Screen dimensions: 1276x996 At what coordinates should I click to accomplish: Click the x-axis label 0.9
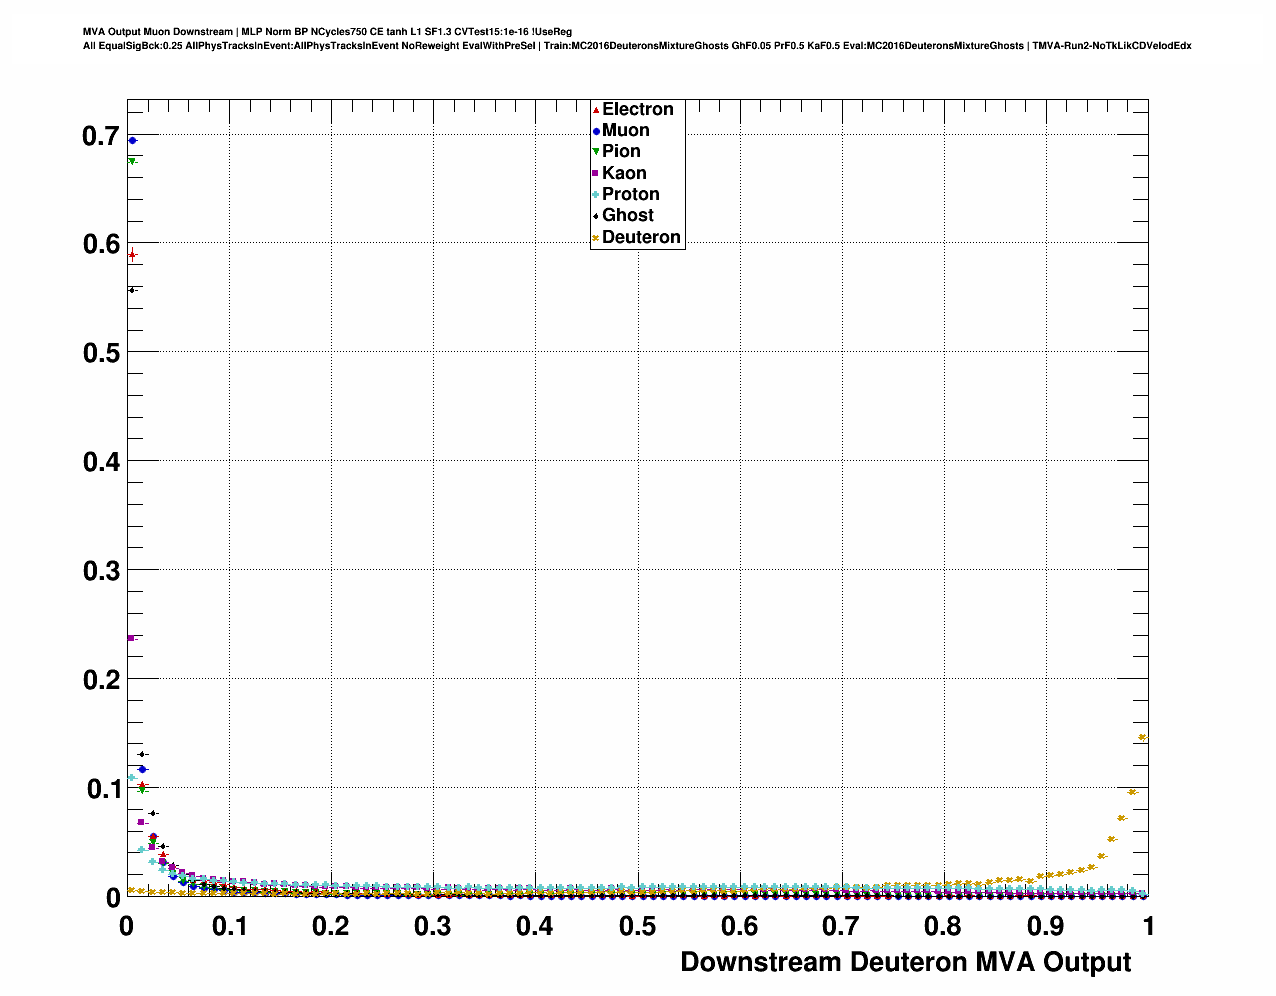1046,926
